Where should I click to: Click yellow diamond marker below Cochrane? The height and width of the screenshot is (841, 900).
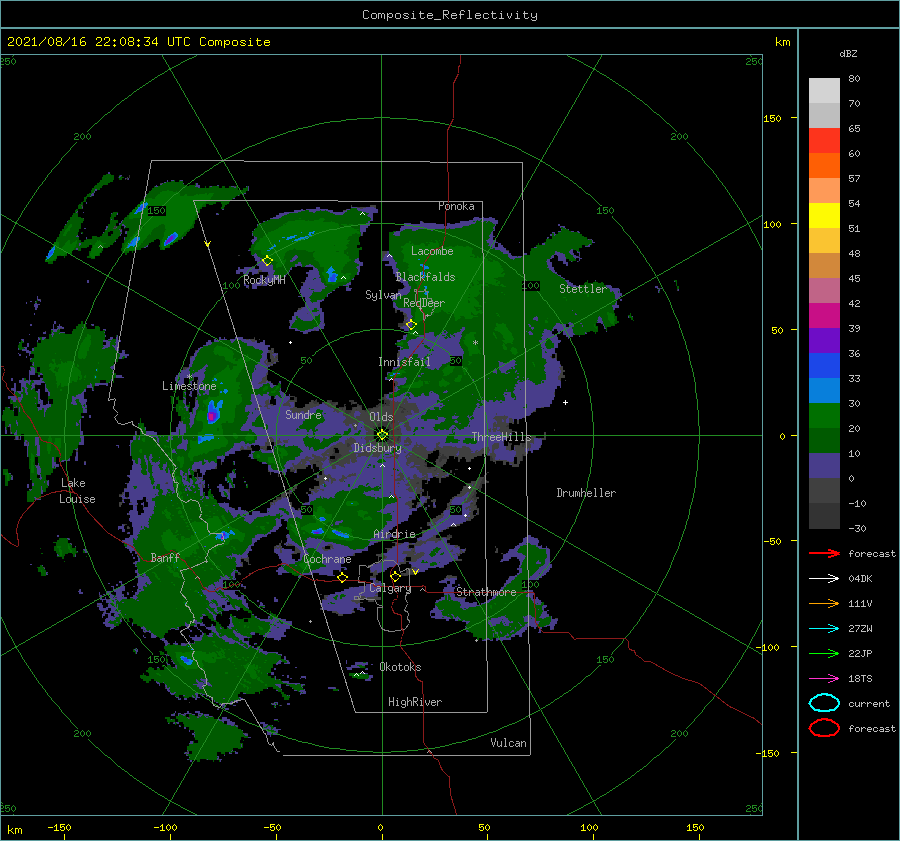point(342,577)
